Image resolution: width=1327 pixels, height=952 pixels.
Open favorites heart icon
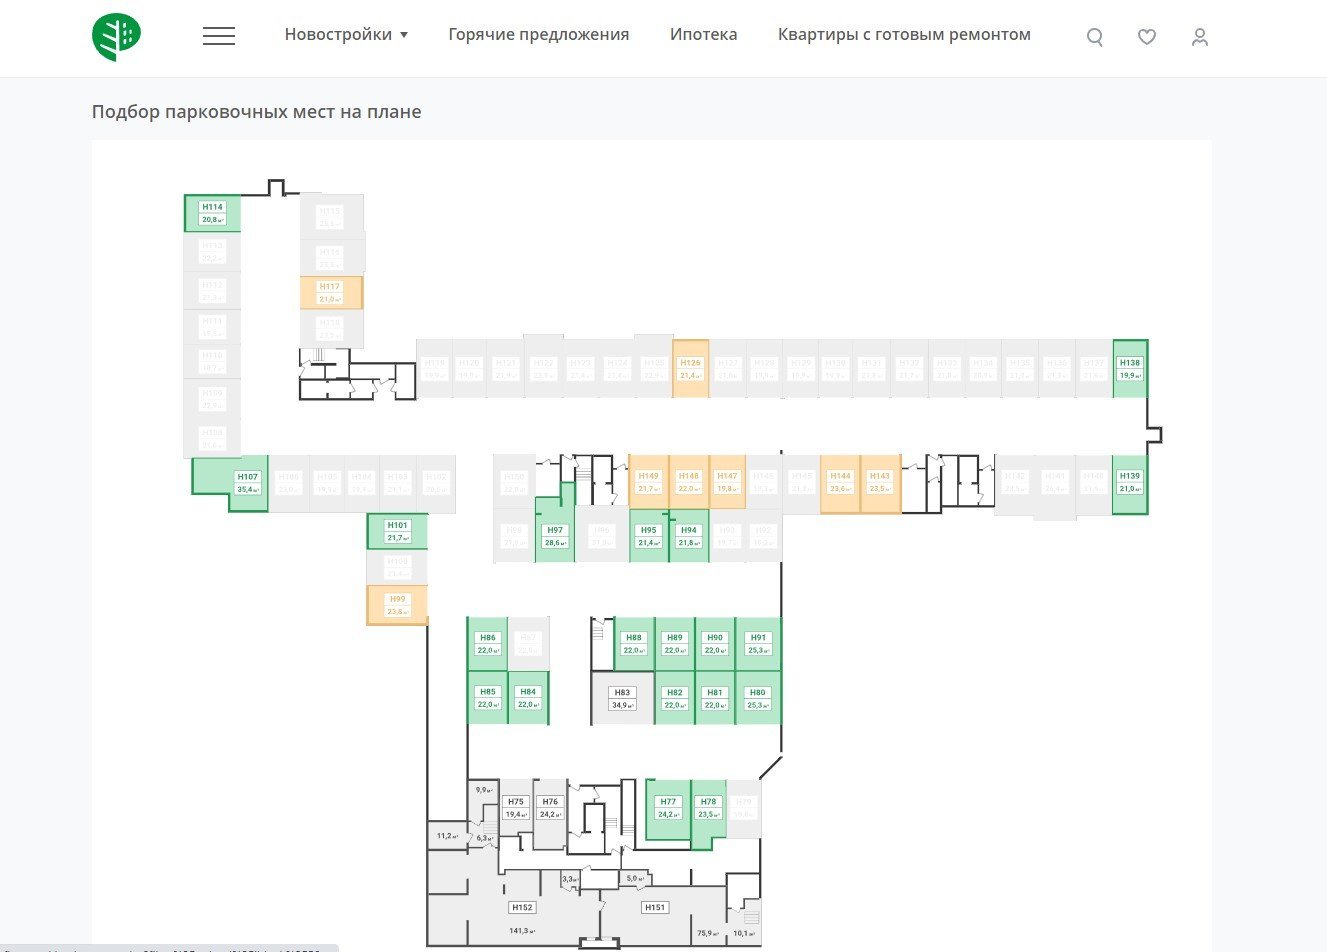click(1147, 37)
